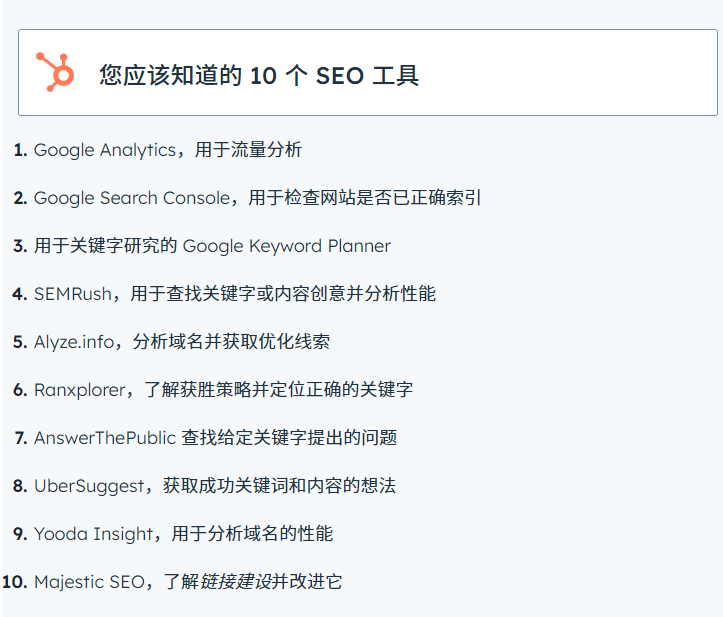The image size is (723, 617).
Task: Click the list number "5." marker
Action: point(20,342)
